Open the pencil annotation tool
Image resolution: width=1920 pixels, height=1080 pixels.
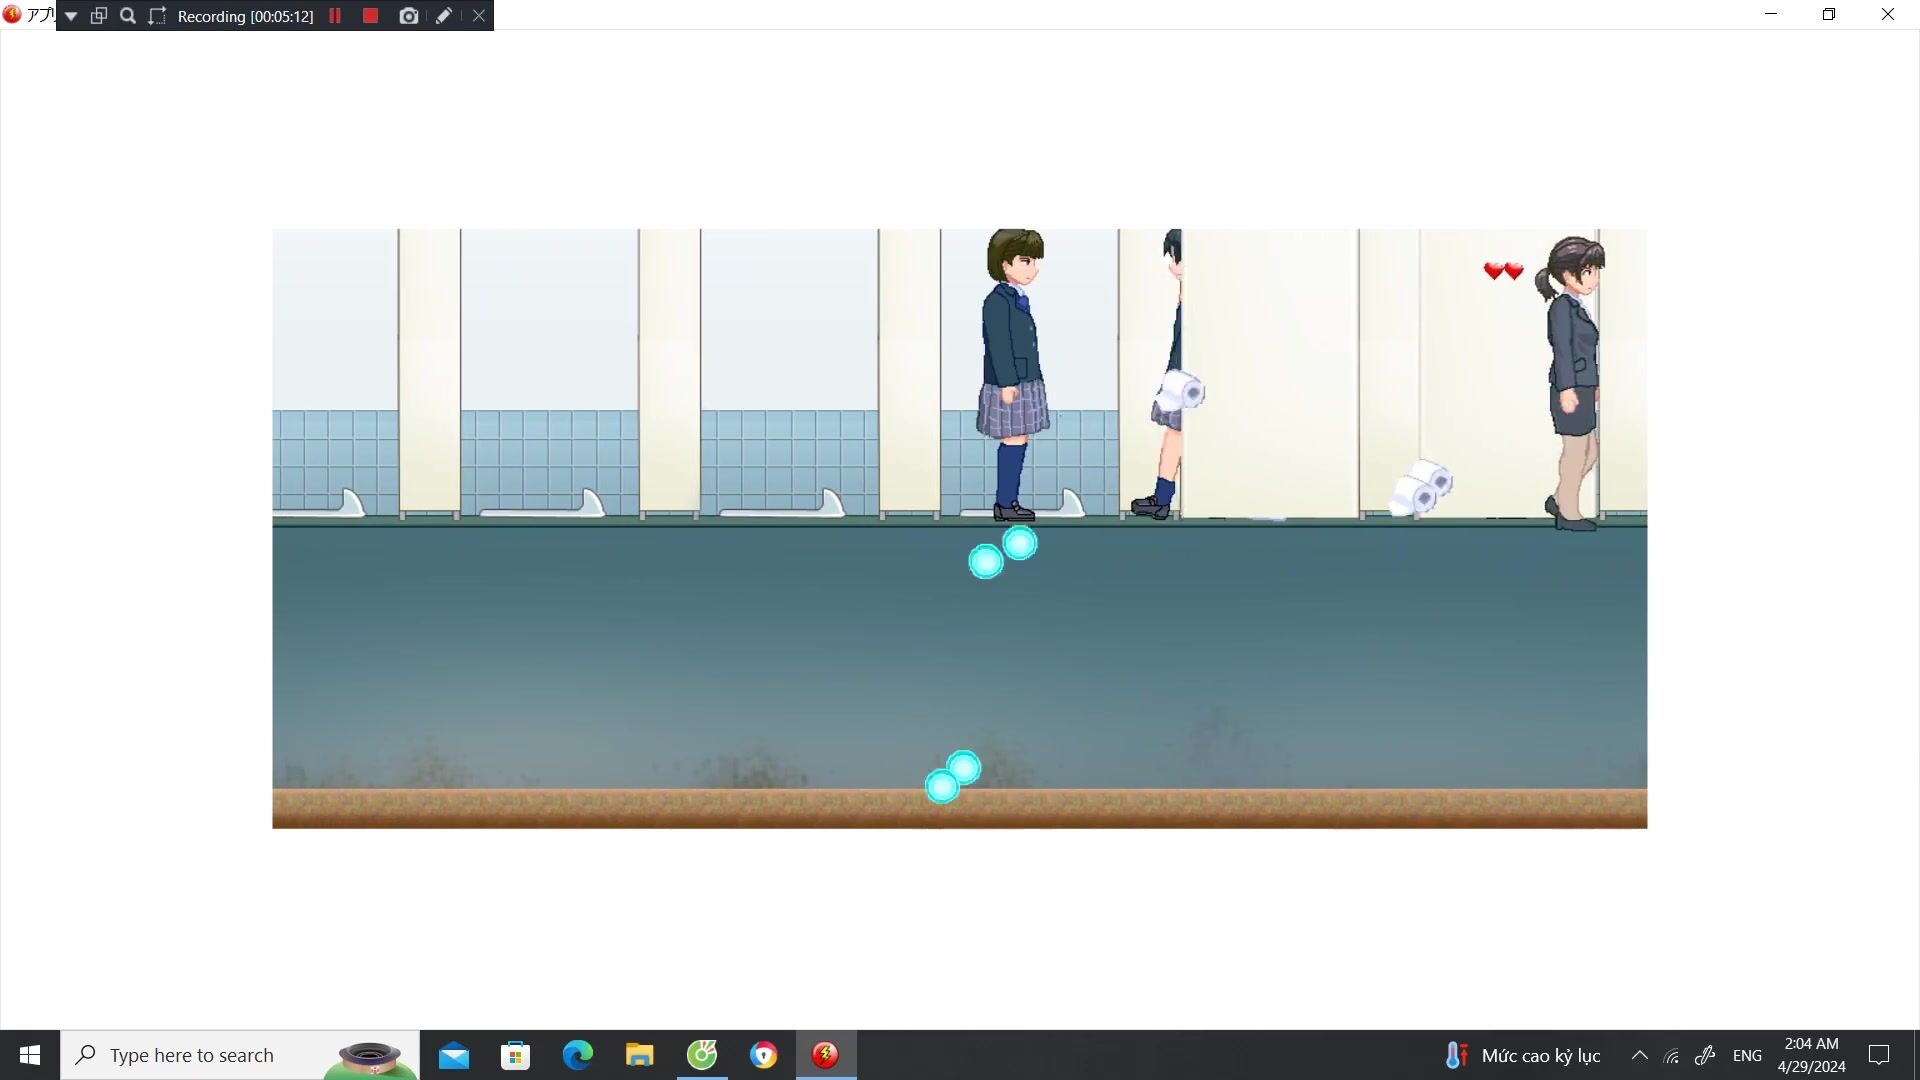pyautogui.click(x=444, y=16)
